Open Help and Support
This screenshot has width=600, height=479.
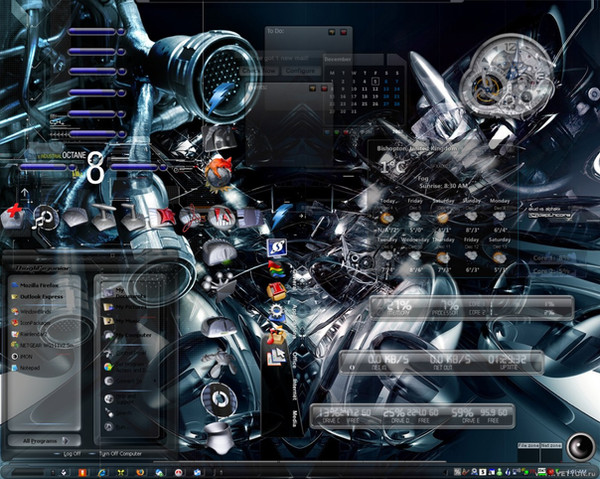(119, 399)
